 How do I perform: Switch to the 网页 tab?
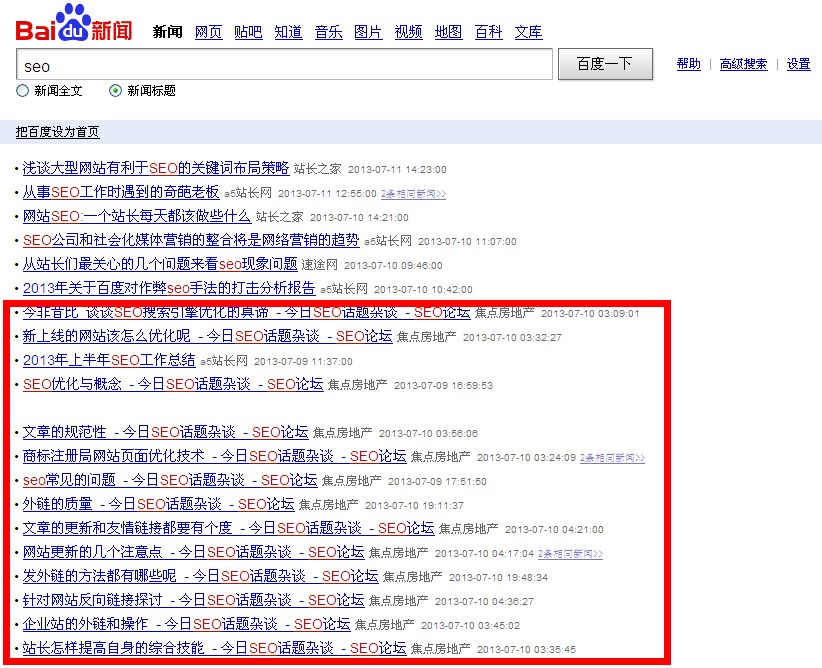[208, 32]
